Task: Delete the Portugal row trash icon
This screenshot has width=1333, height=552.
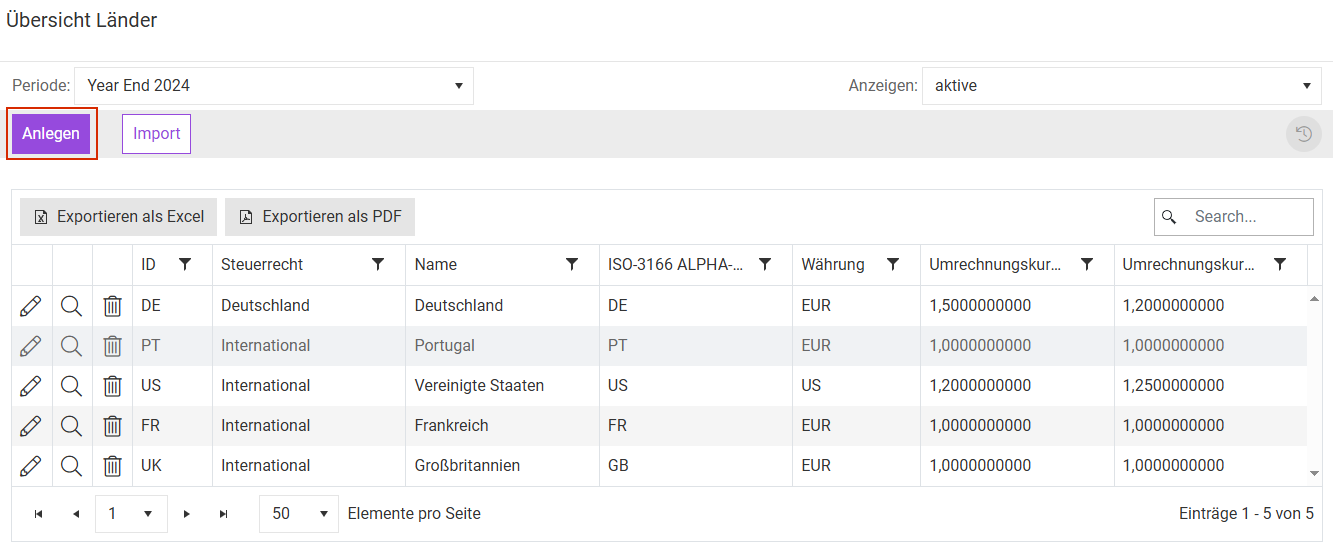Action: (112, 346)
